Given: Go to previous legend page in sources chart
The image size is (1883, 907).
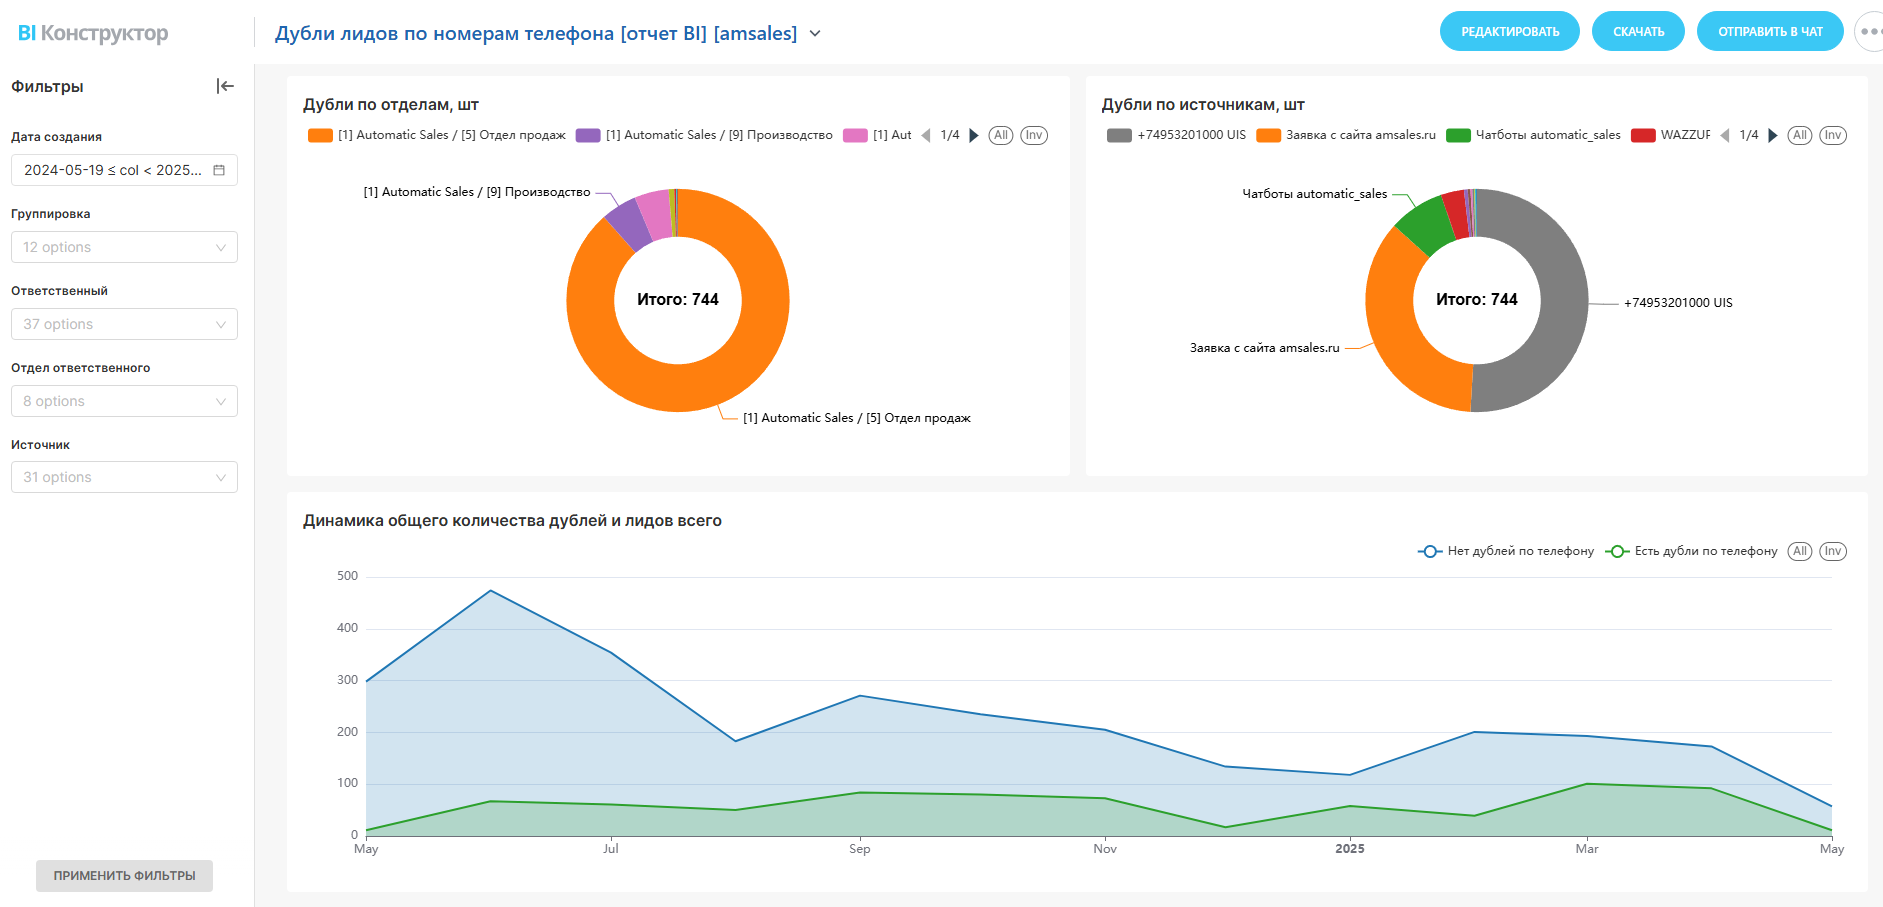Looking at the screenshot, I should (1724, 135).
